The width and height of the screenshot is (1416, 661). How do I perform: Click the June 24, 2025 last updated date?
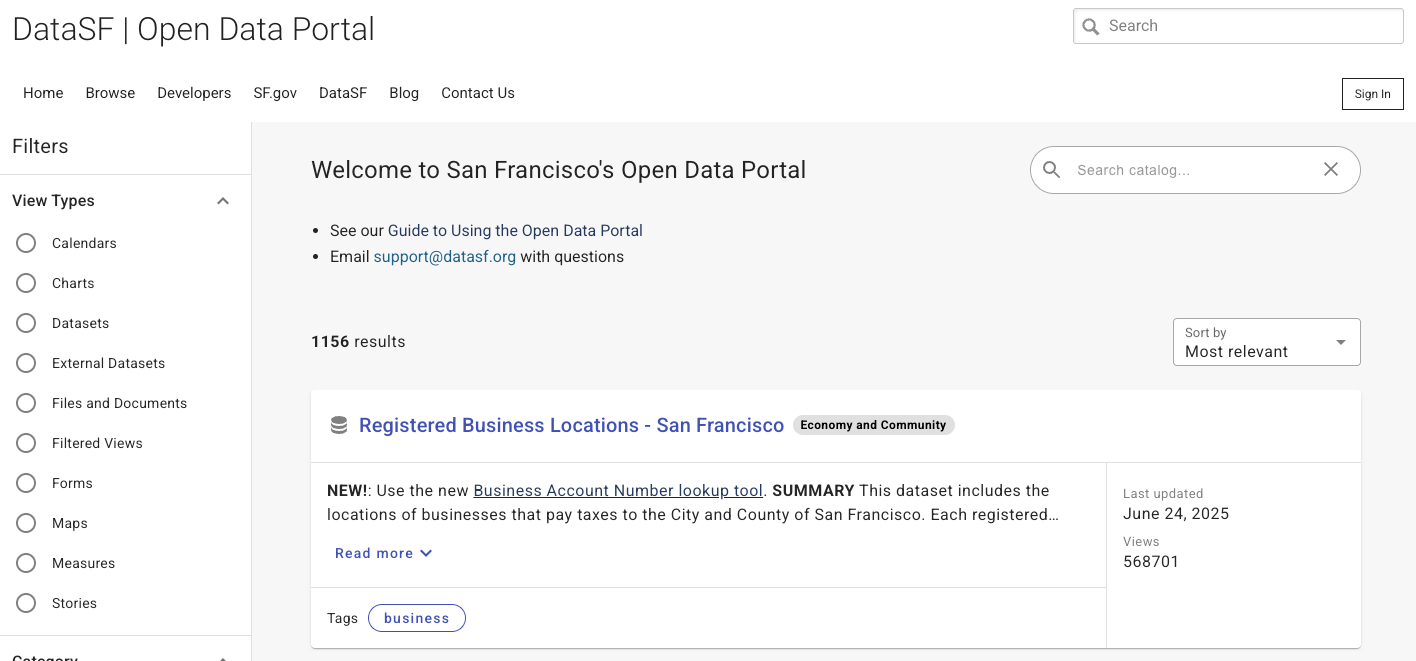[1176, 514]
